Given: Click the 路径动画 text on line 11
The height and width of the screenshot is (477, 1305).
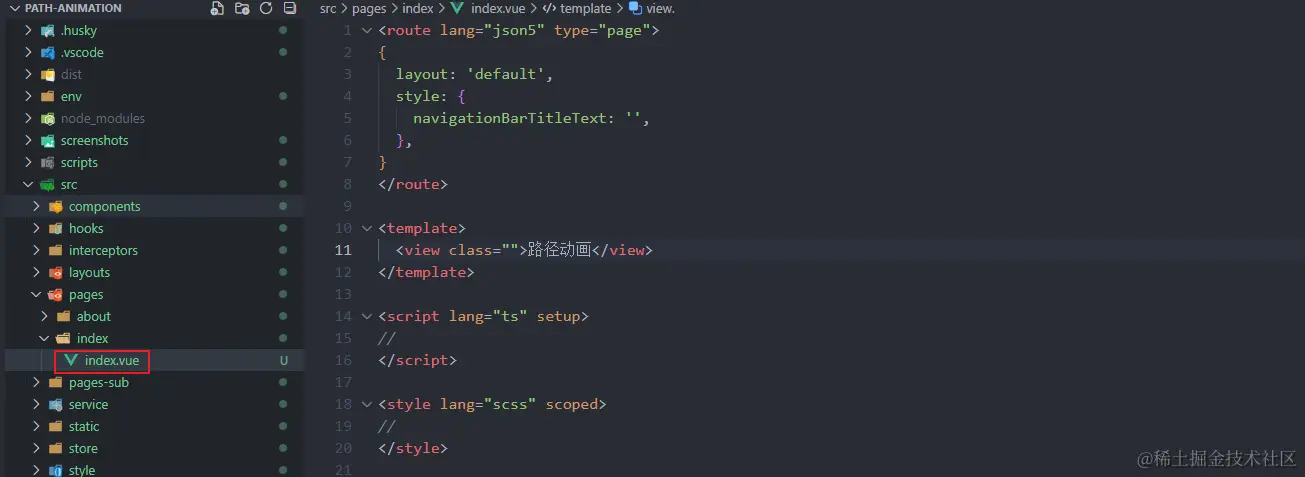Looking at the screenshot, I should pyautogui.click(x=559, y=250).
